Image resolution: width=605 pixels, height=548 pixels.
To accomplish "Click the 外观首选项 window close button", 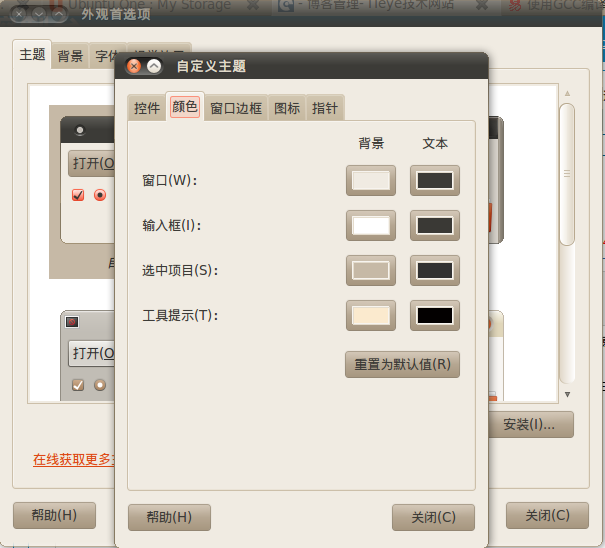I will pyautogui.click(x=19, y=14).
